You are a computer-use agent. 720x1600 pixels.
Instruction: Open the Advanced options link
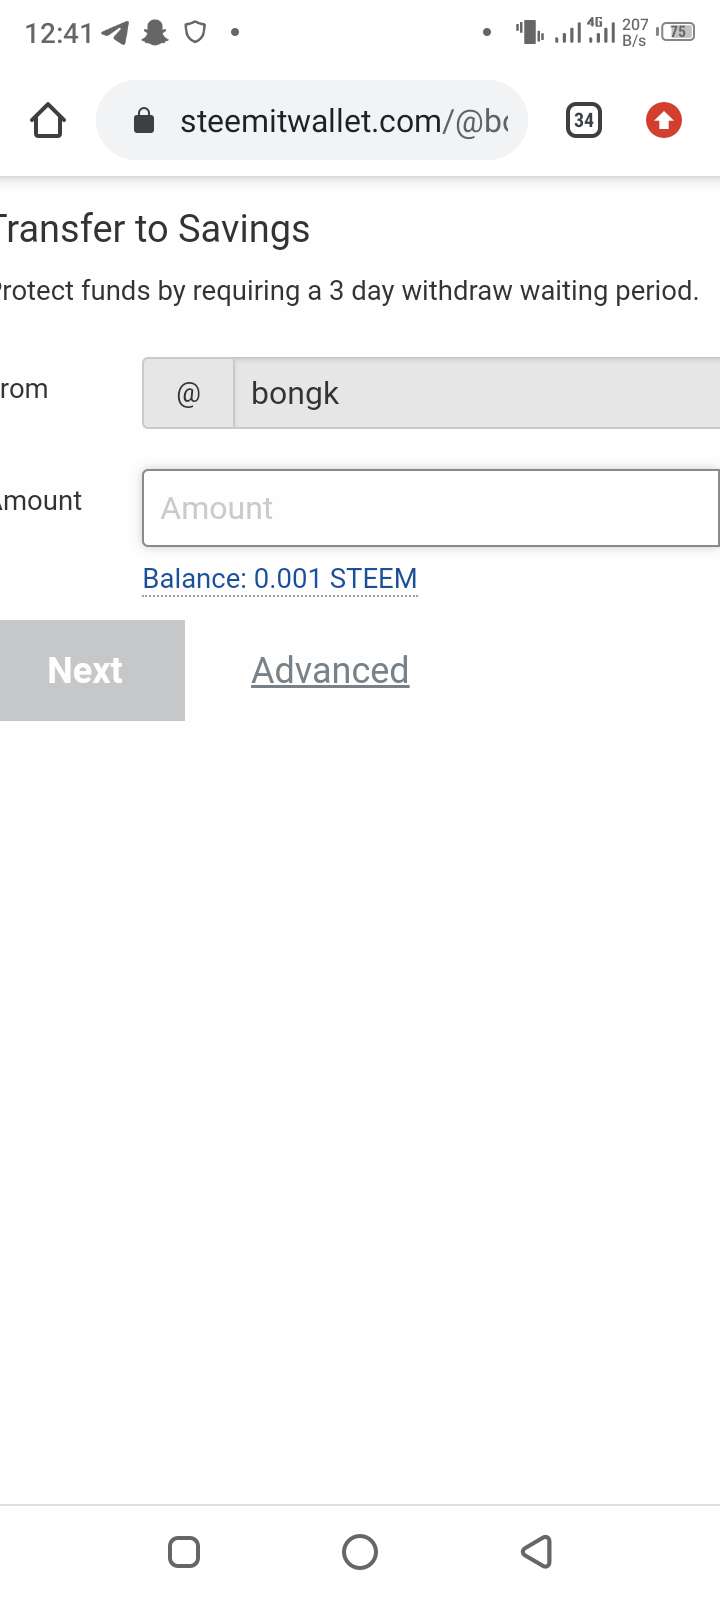pyautogui.click(x=330, y=670)
